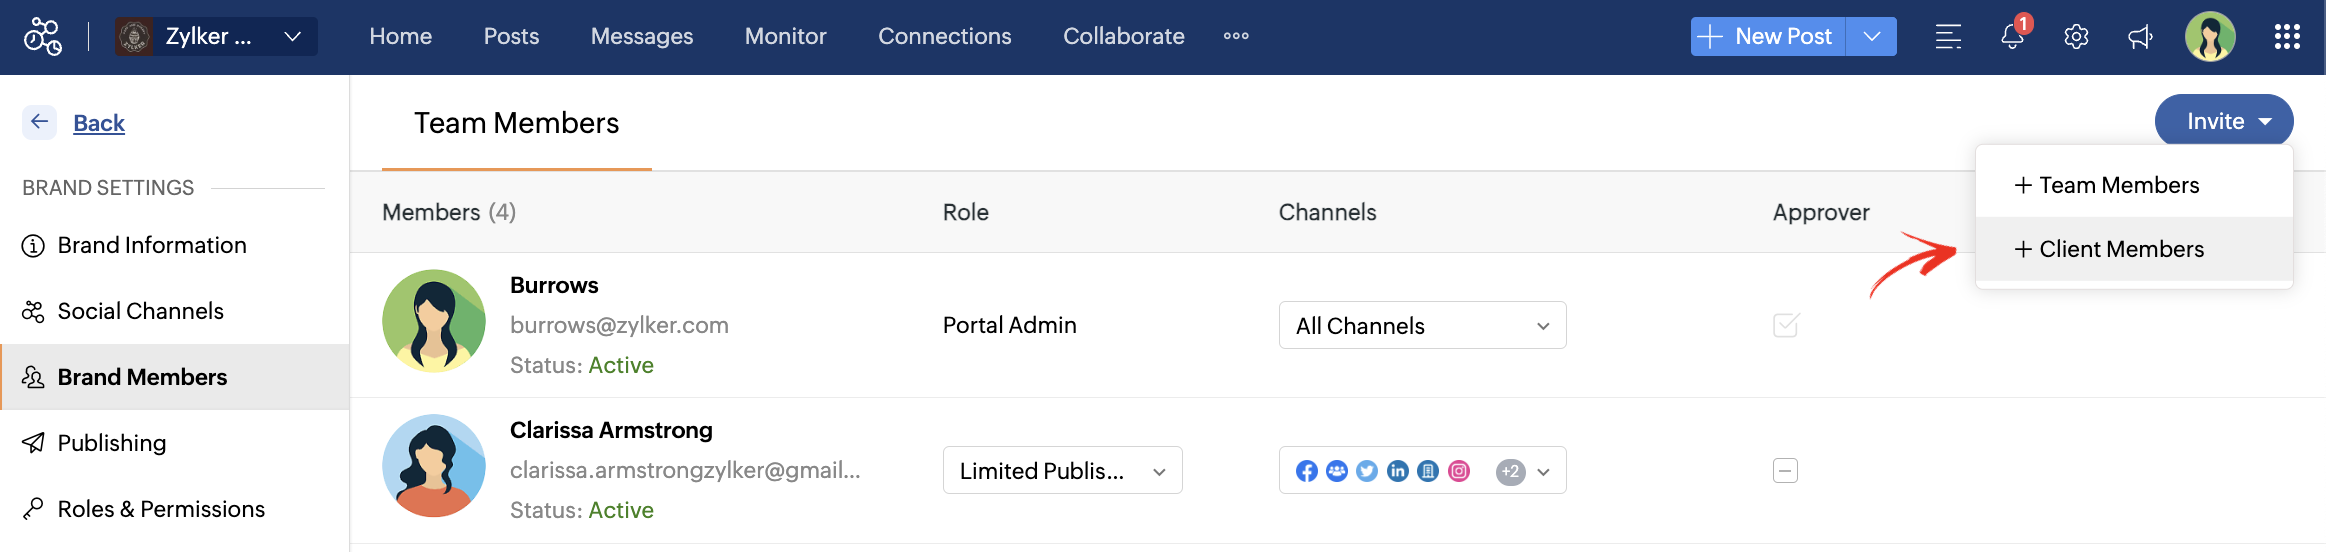Open the settings gear icon
Image resolution: width=2326 pixels, height=552 pixels.
2076,37
